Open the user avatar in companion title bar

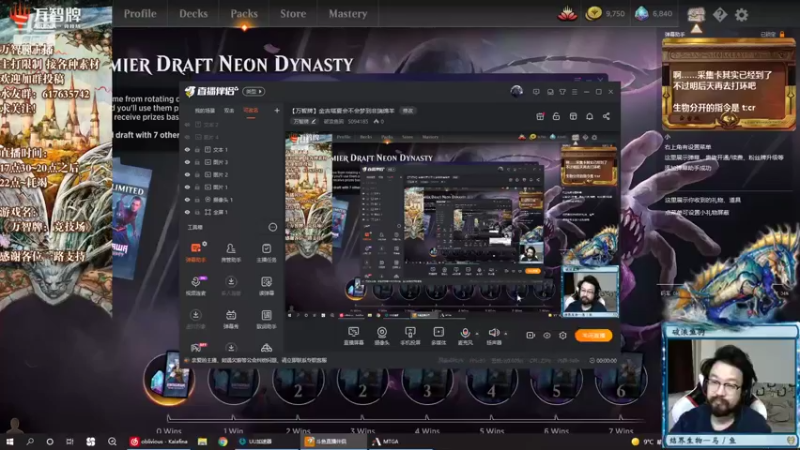coord(516,91)
